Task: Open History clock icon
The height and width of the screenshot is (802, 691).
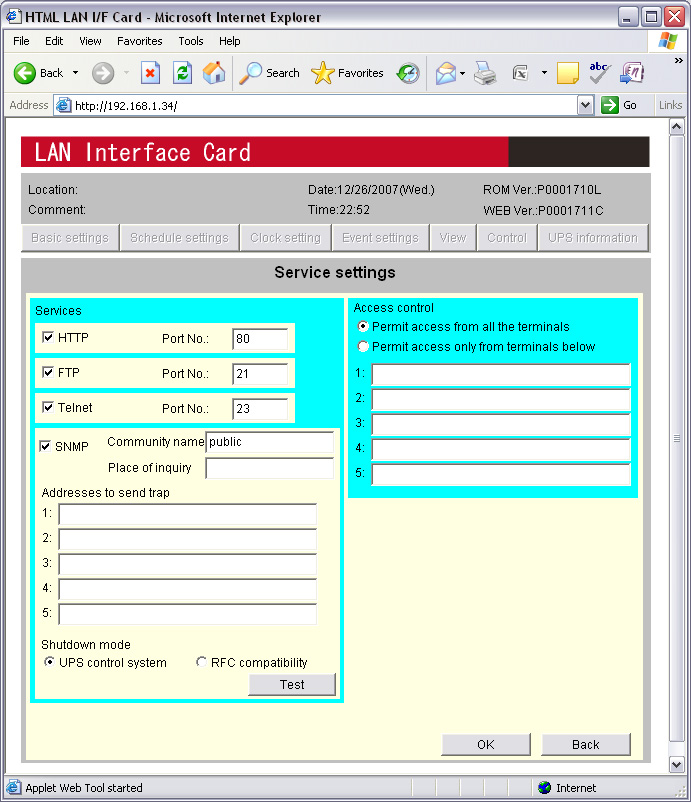Action: [408, 73]
